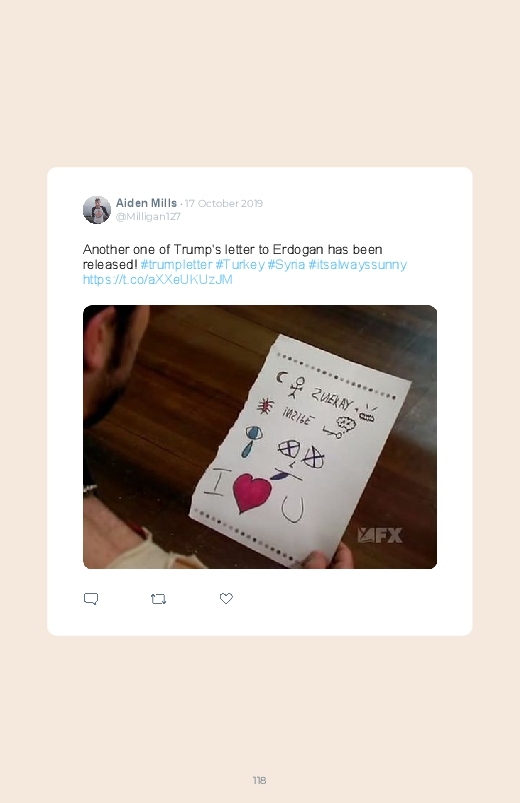This screenshot has width=520, height=803.
Task: Click the red heart drawing on letter
Action: click(x=251, y=492)
